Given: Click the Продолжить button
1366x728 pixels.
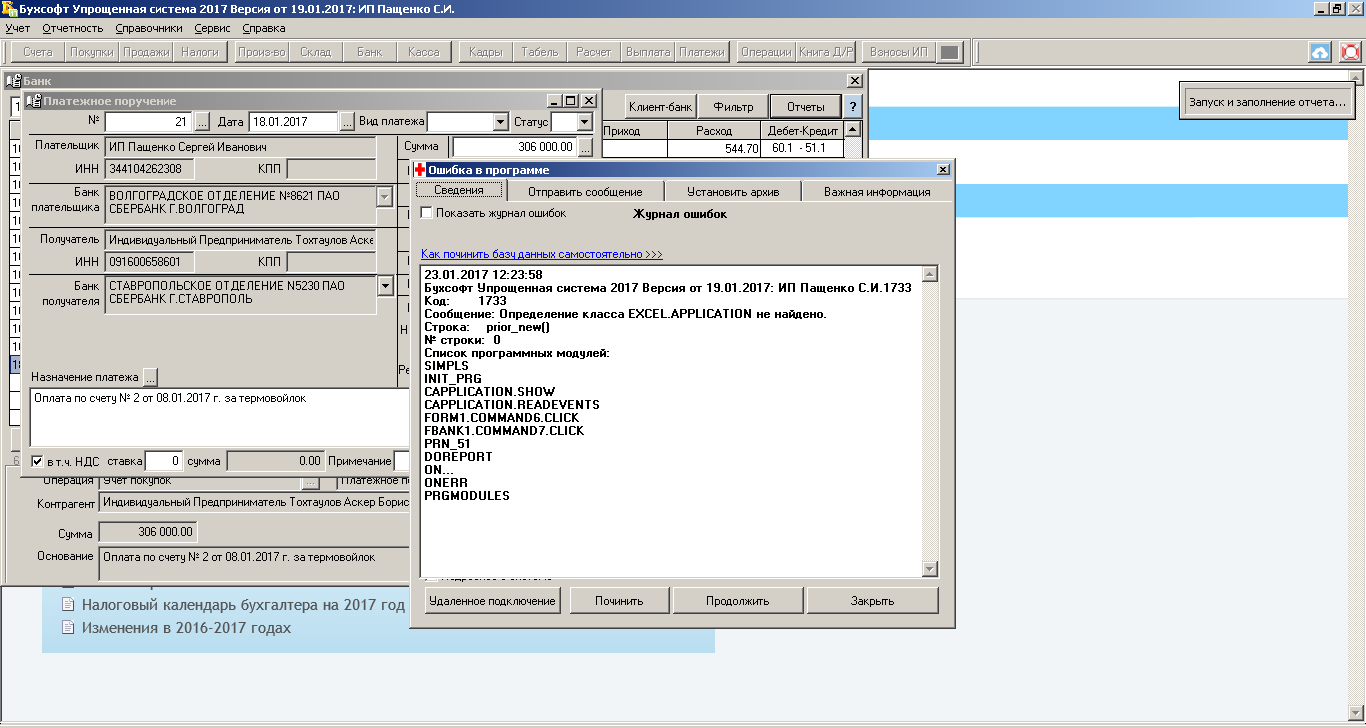Looking at the screenshot, I should coord(737,601).
